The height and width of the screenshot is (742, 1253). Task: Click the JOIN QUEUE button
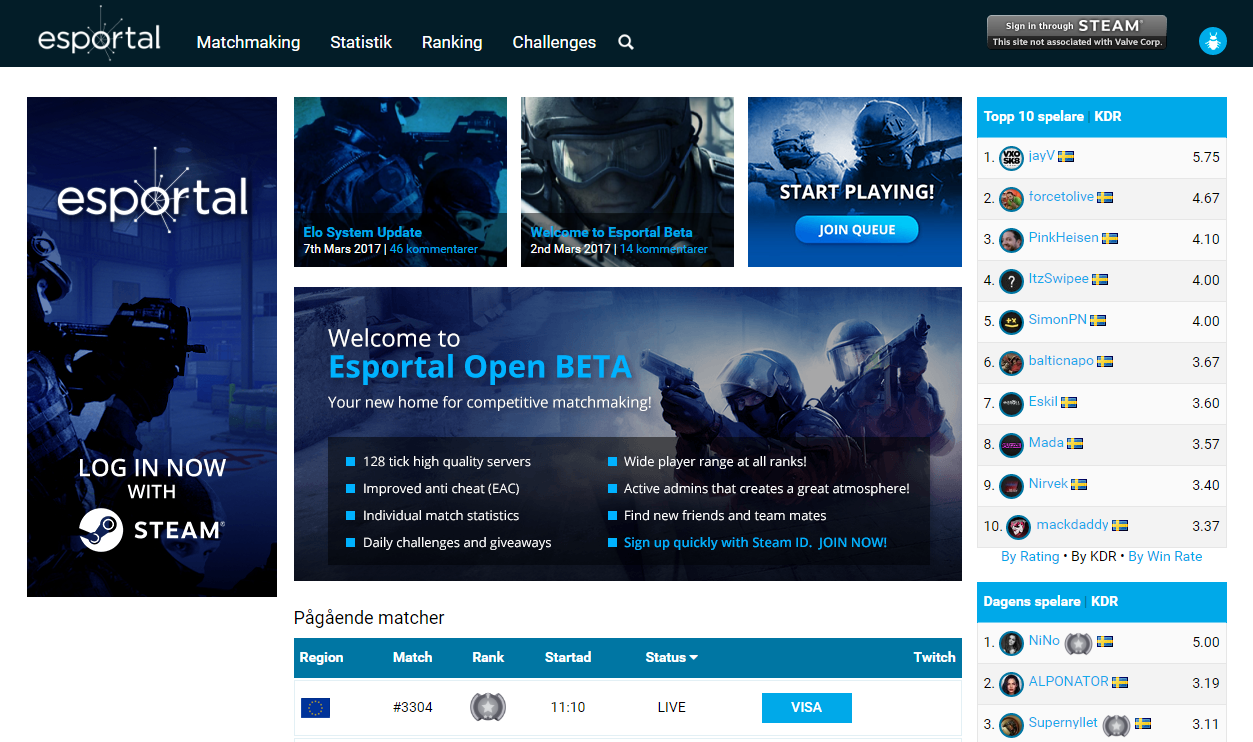click(857, 230)
